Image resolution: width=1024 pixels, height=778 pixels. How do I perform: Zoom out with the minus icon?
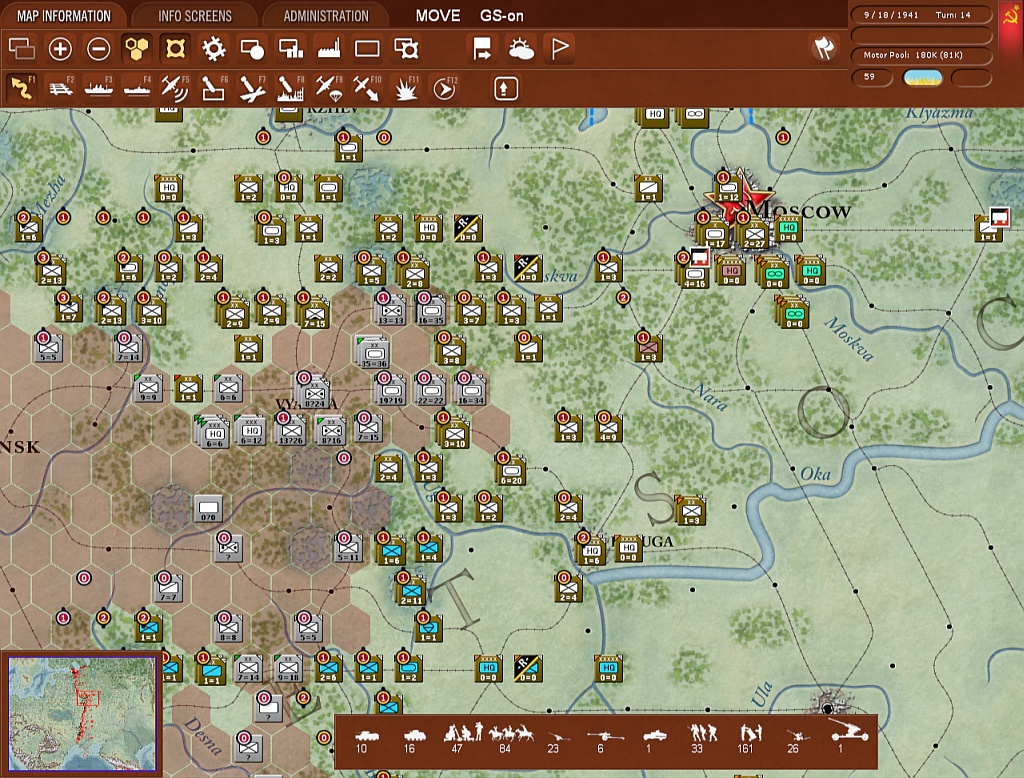(x=99, y=49)
